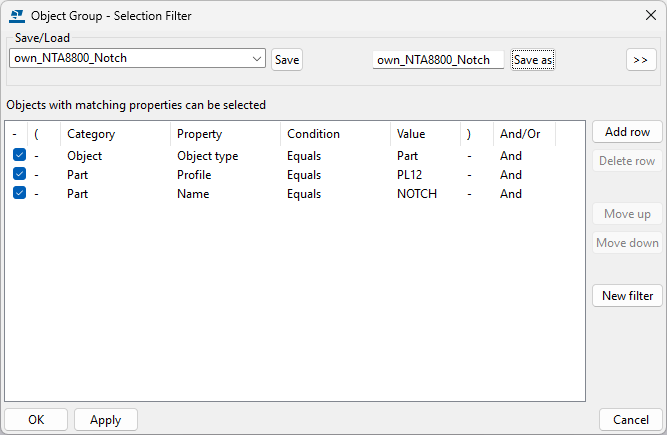
Task: Close the Selection Filter dialog window
Action: click(x=651, y=15)
